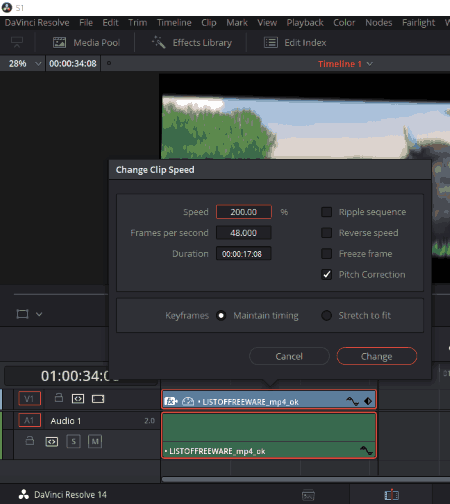
Task: Click the Duration field
Action: pyautogui.click(x=244, y=254)
